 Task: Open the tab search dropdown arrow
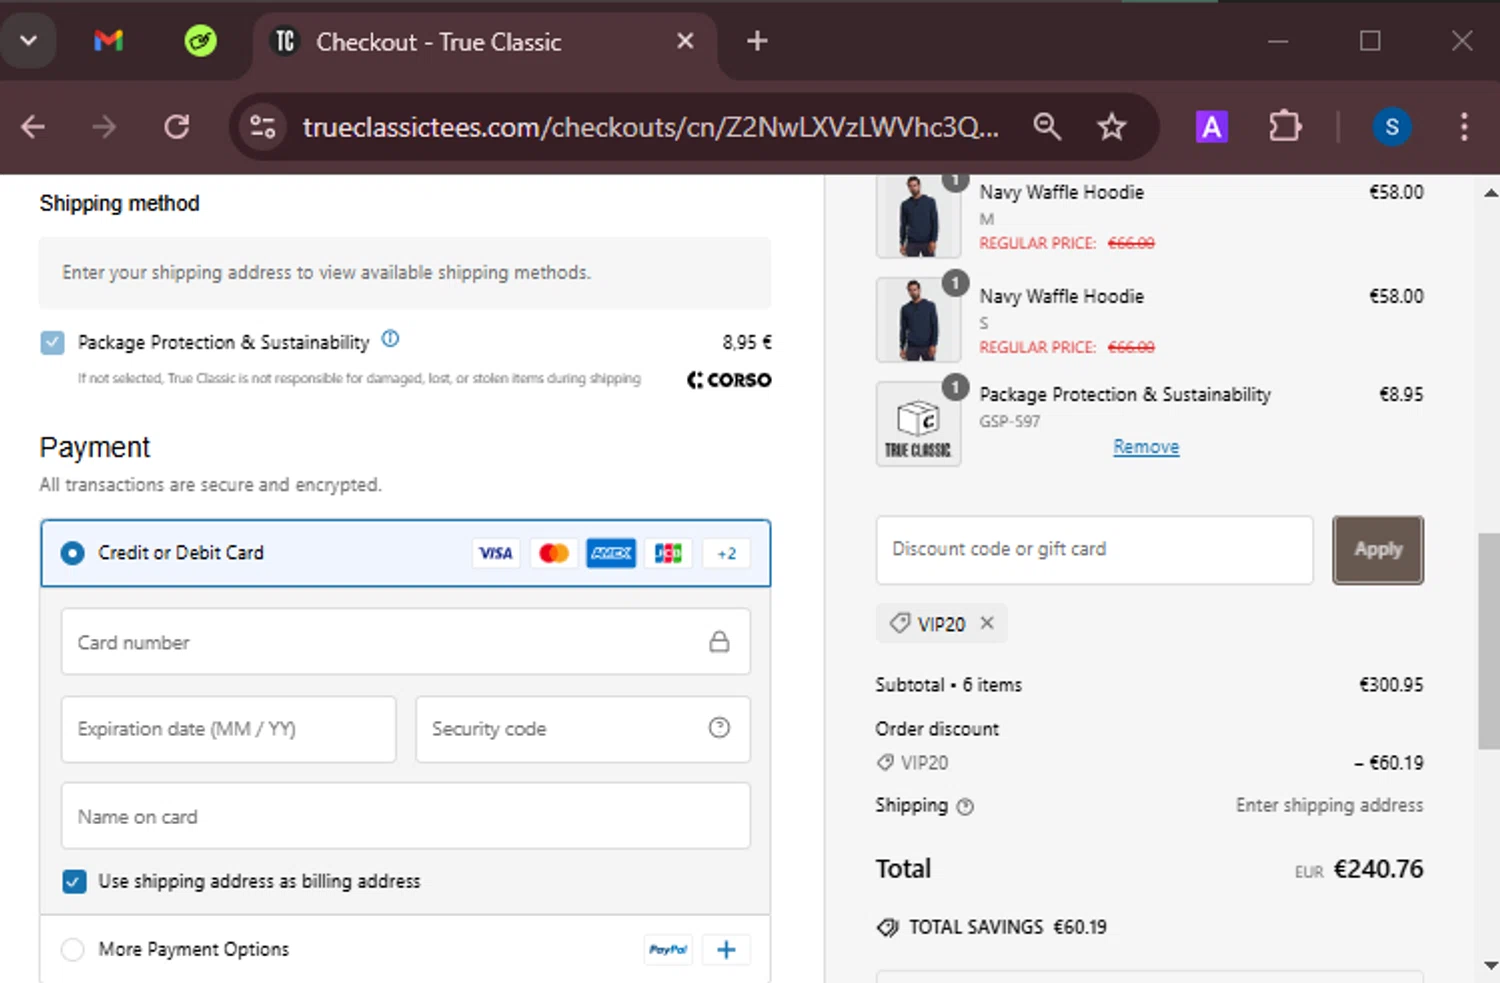tap(28, 41)
